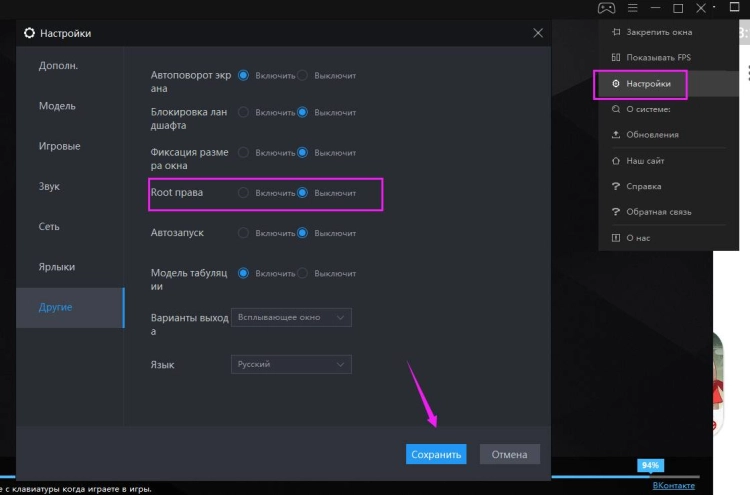Click the Отмена button
The height and width of the screenshot is (495, 750).
(509, 454)
